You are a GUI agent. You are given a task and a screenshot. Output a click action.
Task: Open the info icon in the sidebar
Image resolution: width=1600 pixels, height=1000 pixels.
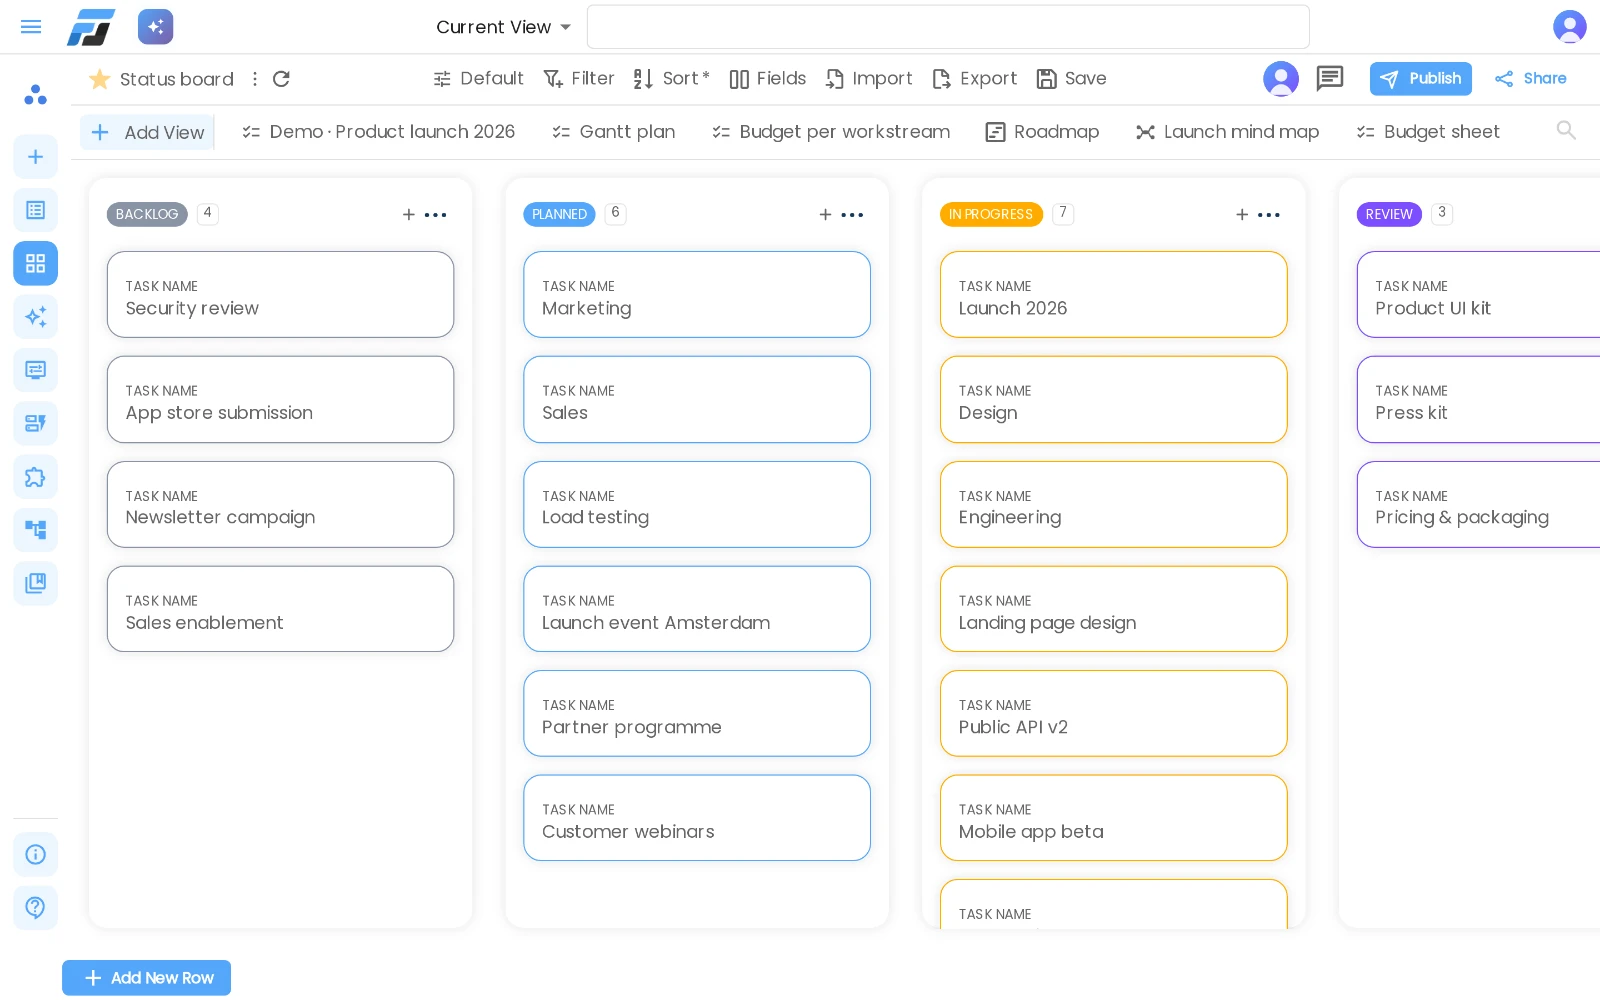pos(35,854)
